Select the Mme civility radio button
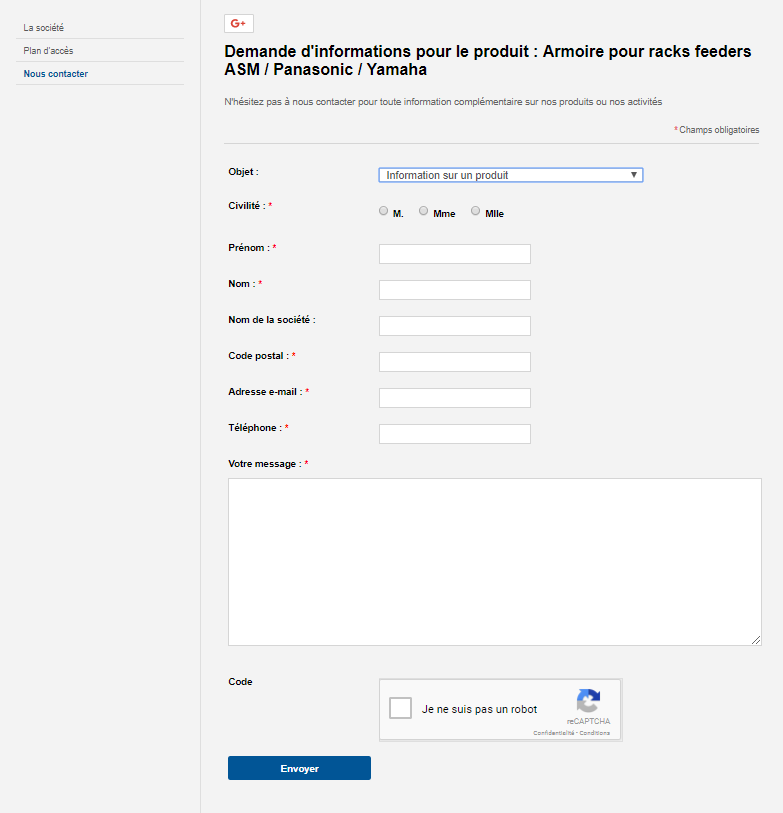Viewport: 783px width, 813px height. click(424, 211)
